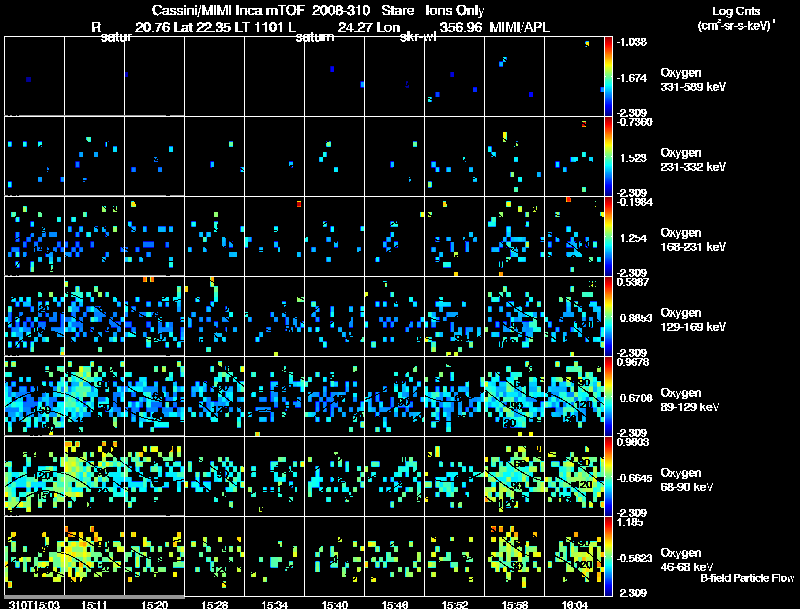Viewport: 800px width, 609px height.
Task: Select the 15:03 panel in the 46-68 keV row
Action: coord(35,556)
